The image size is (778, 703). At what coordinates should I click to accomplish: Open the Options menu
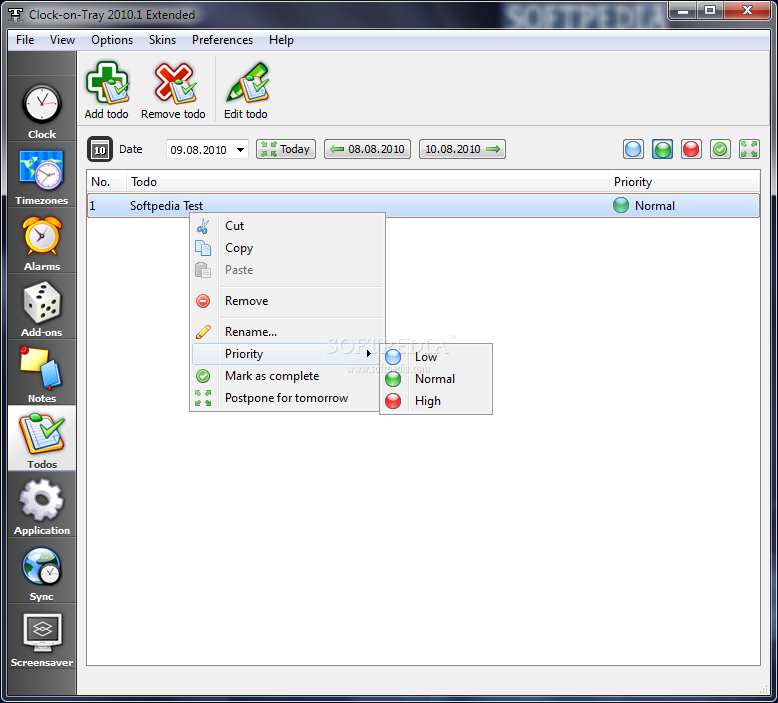(x=112, y=40)
